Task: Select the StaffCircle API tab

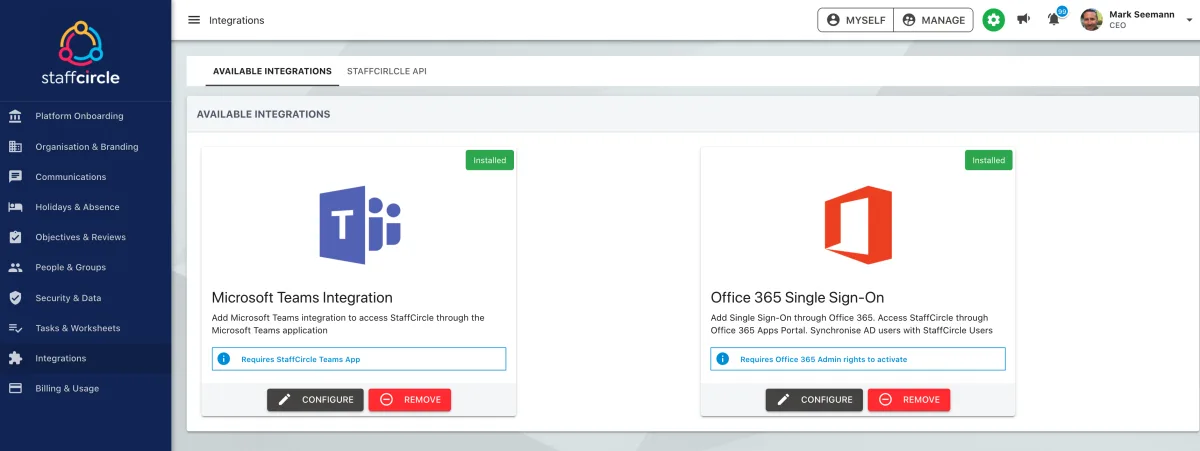Action: [x=386, y=71]
